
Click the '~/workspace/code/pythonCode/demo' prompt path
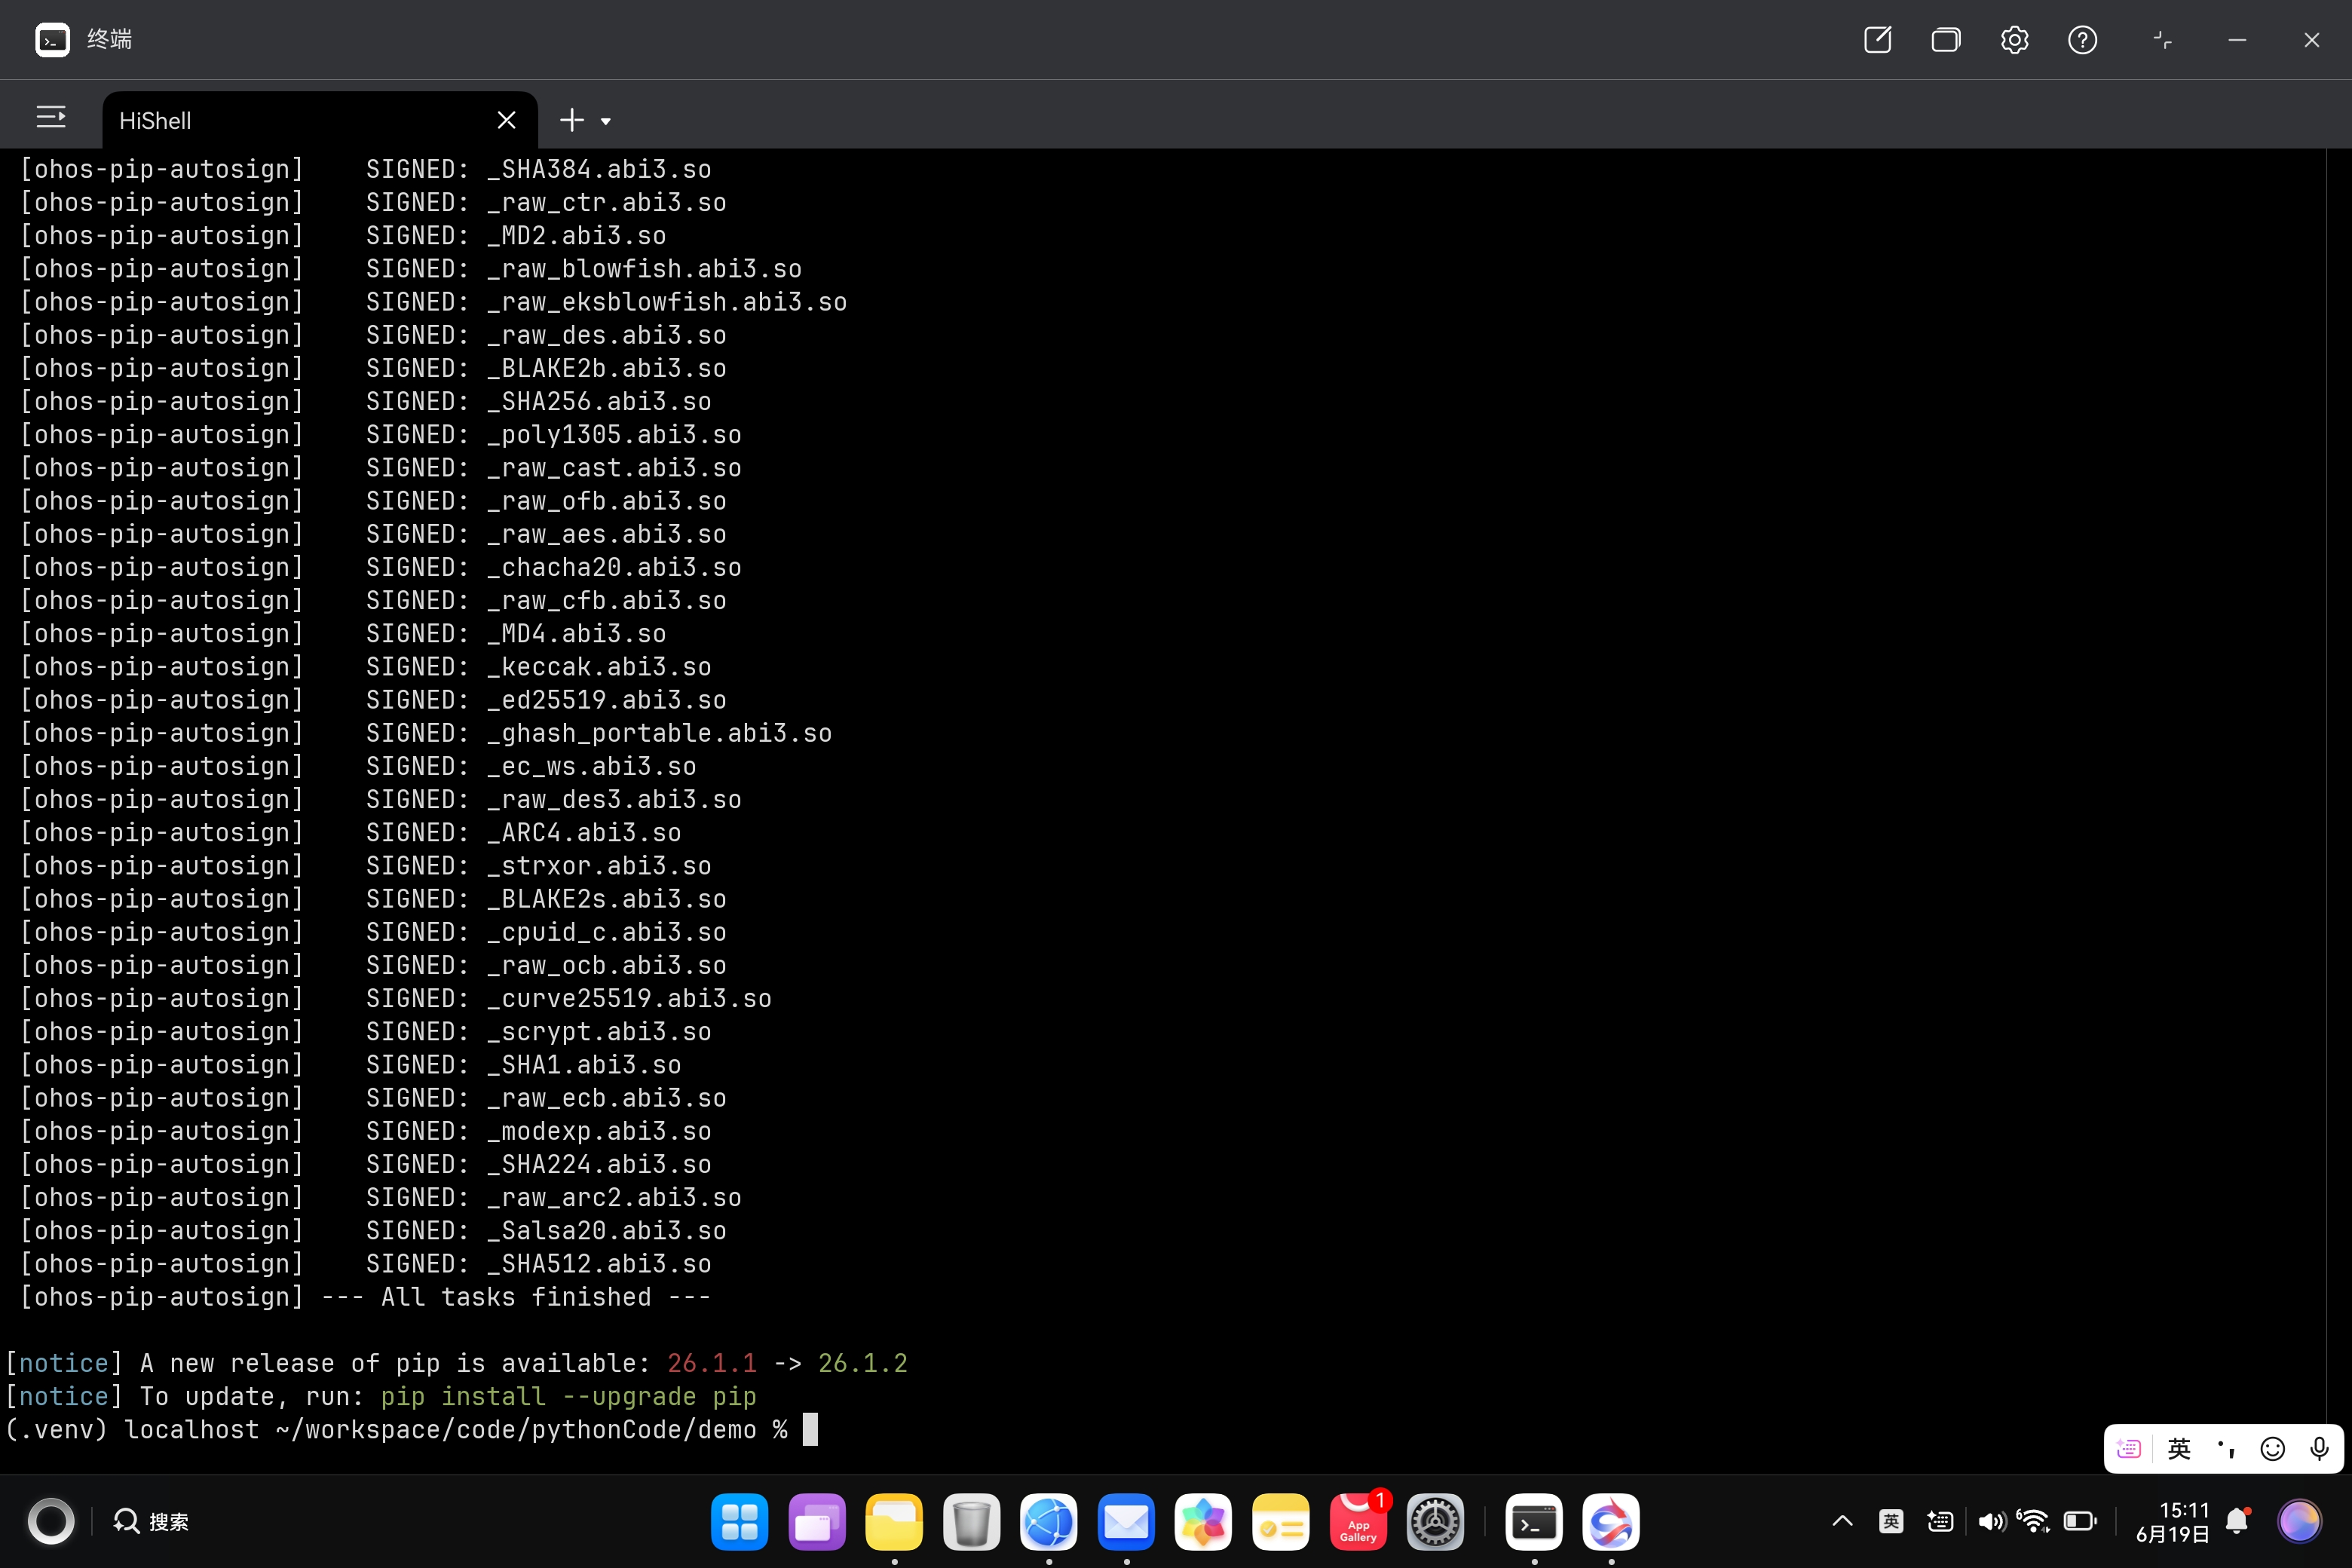click(x=516, y=1429)
